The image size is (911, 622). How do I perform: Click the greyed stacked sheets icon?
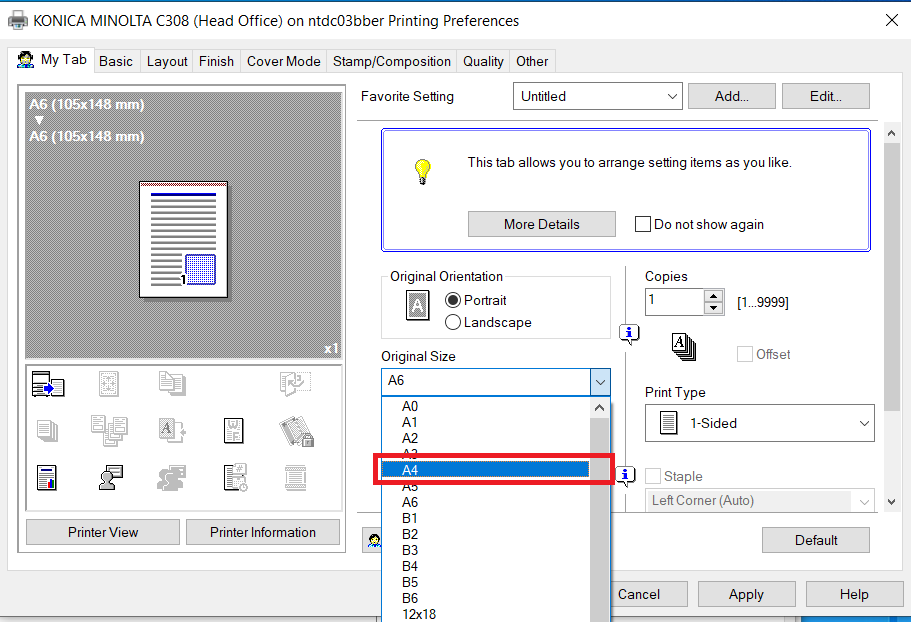(x=47, y=430)
